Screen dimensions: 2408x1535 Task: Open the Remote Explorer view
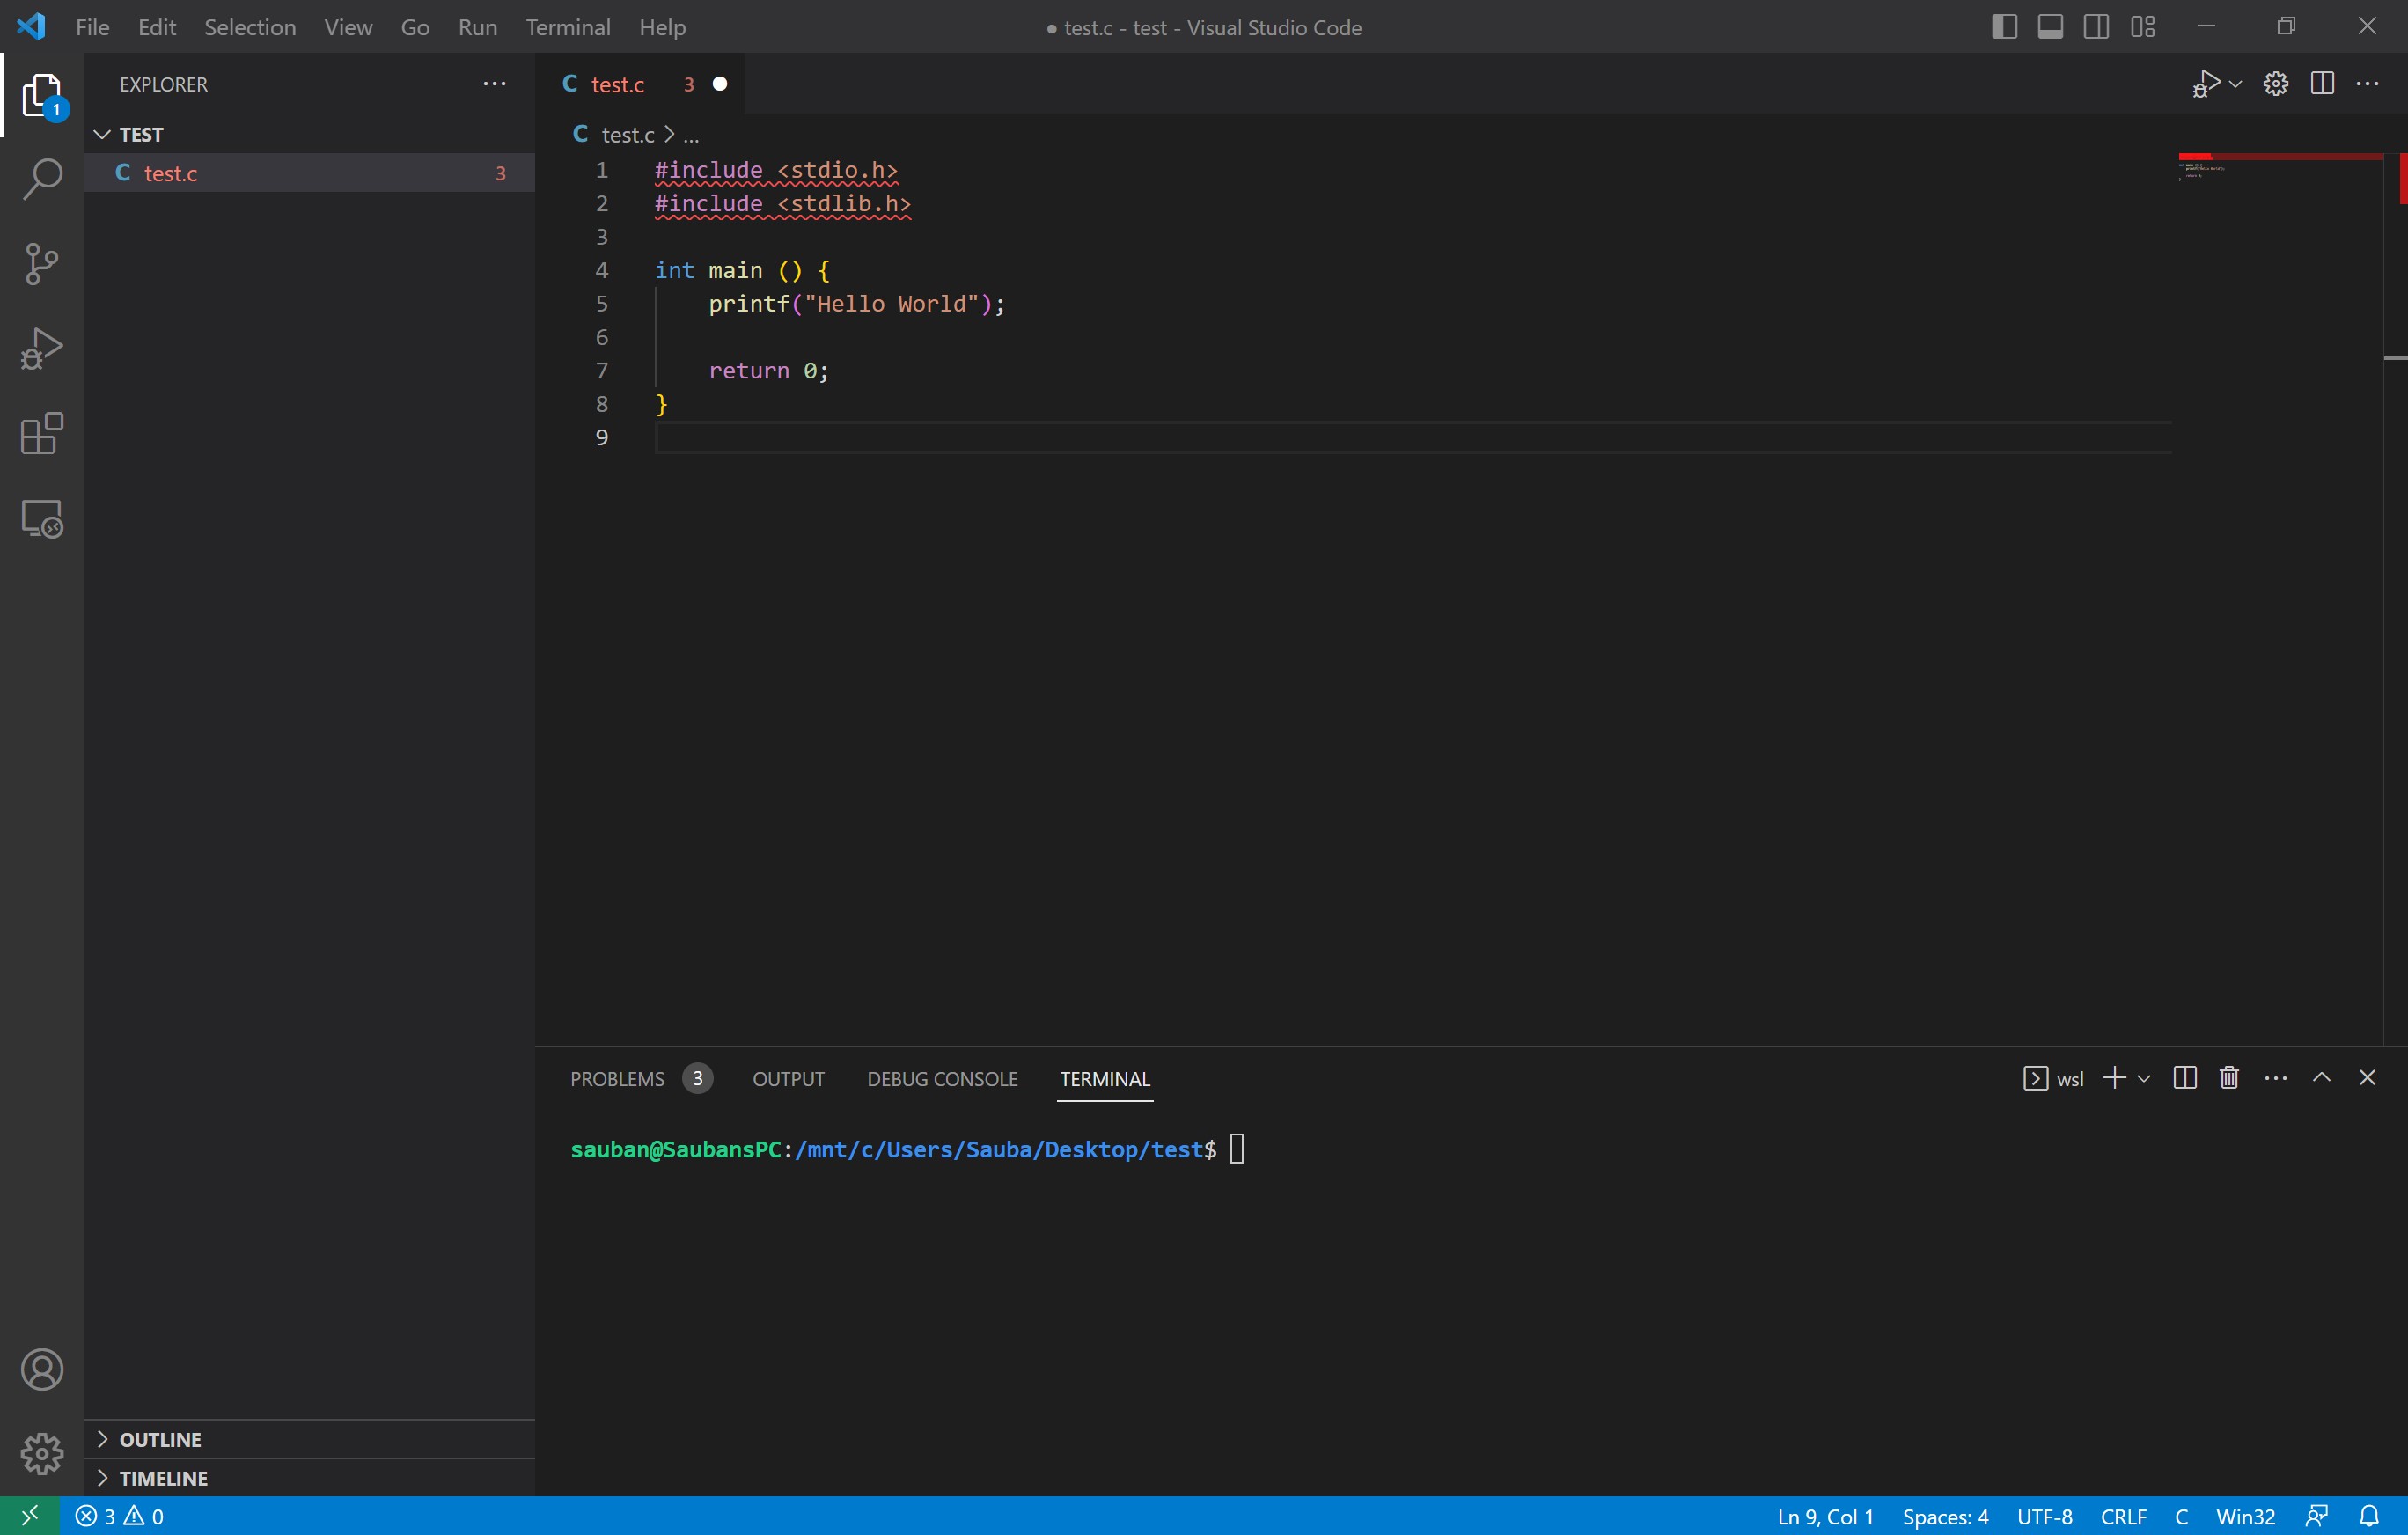pyautogui.click(x=42, y=519)
